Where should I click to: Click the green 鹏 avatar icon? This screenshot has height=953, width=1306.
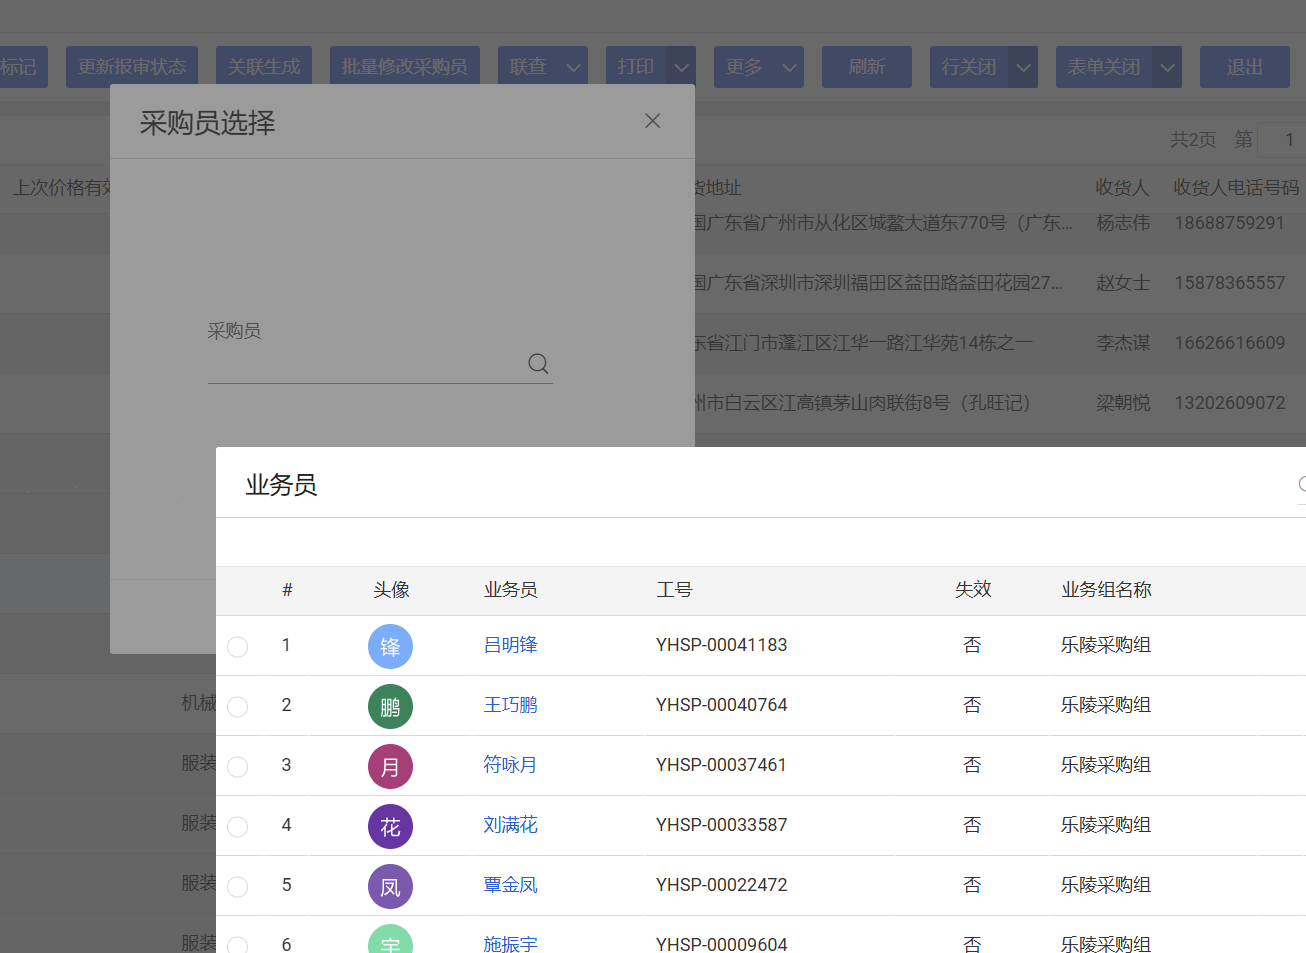pos(390,707)
